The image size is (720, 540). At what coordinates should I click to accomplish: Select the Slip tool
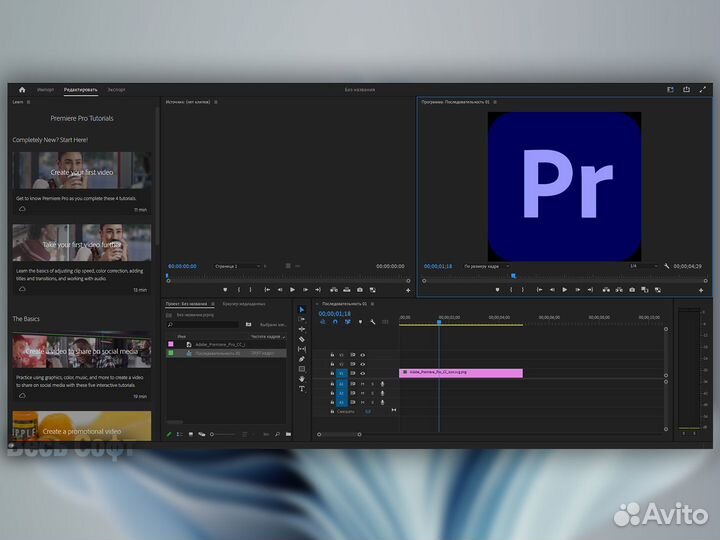click(302, 349)
